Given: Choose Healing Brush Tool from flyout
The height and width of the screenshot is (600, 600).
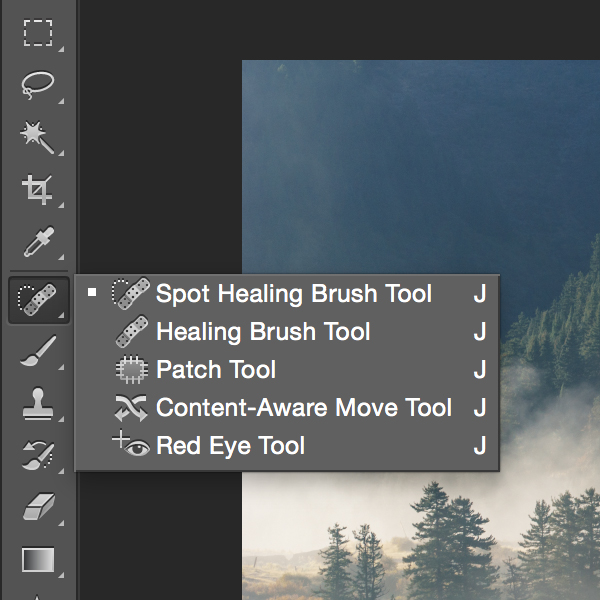Looking at the screenshot, I should point(287,331).
